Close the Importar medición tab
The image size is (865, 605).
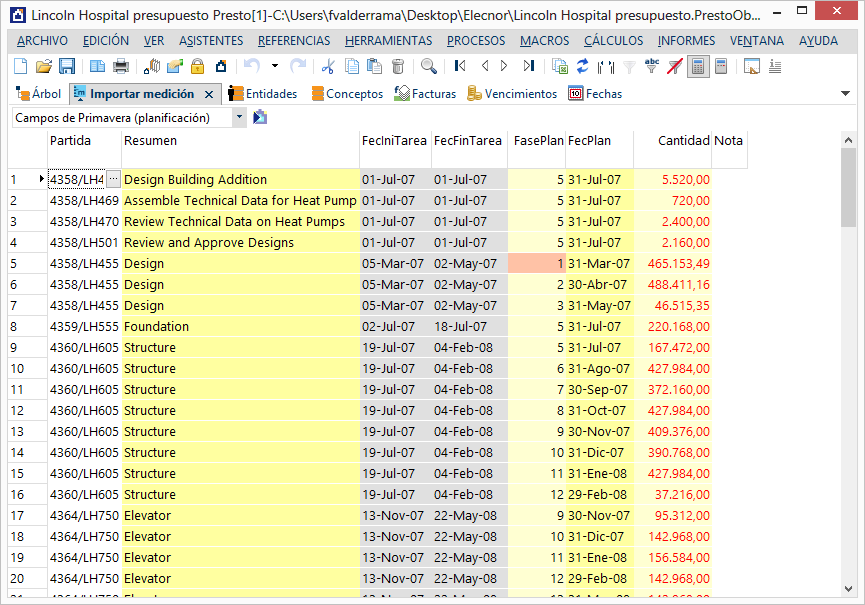tap(209, 94)
